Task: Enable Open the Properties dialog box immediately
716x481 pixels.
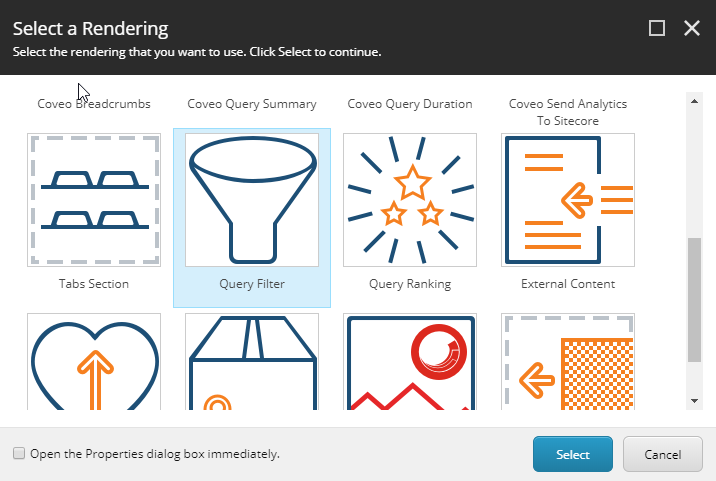Action: click(19, 453)
